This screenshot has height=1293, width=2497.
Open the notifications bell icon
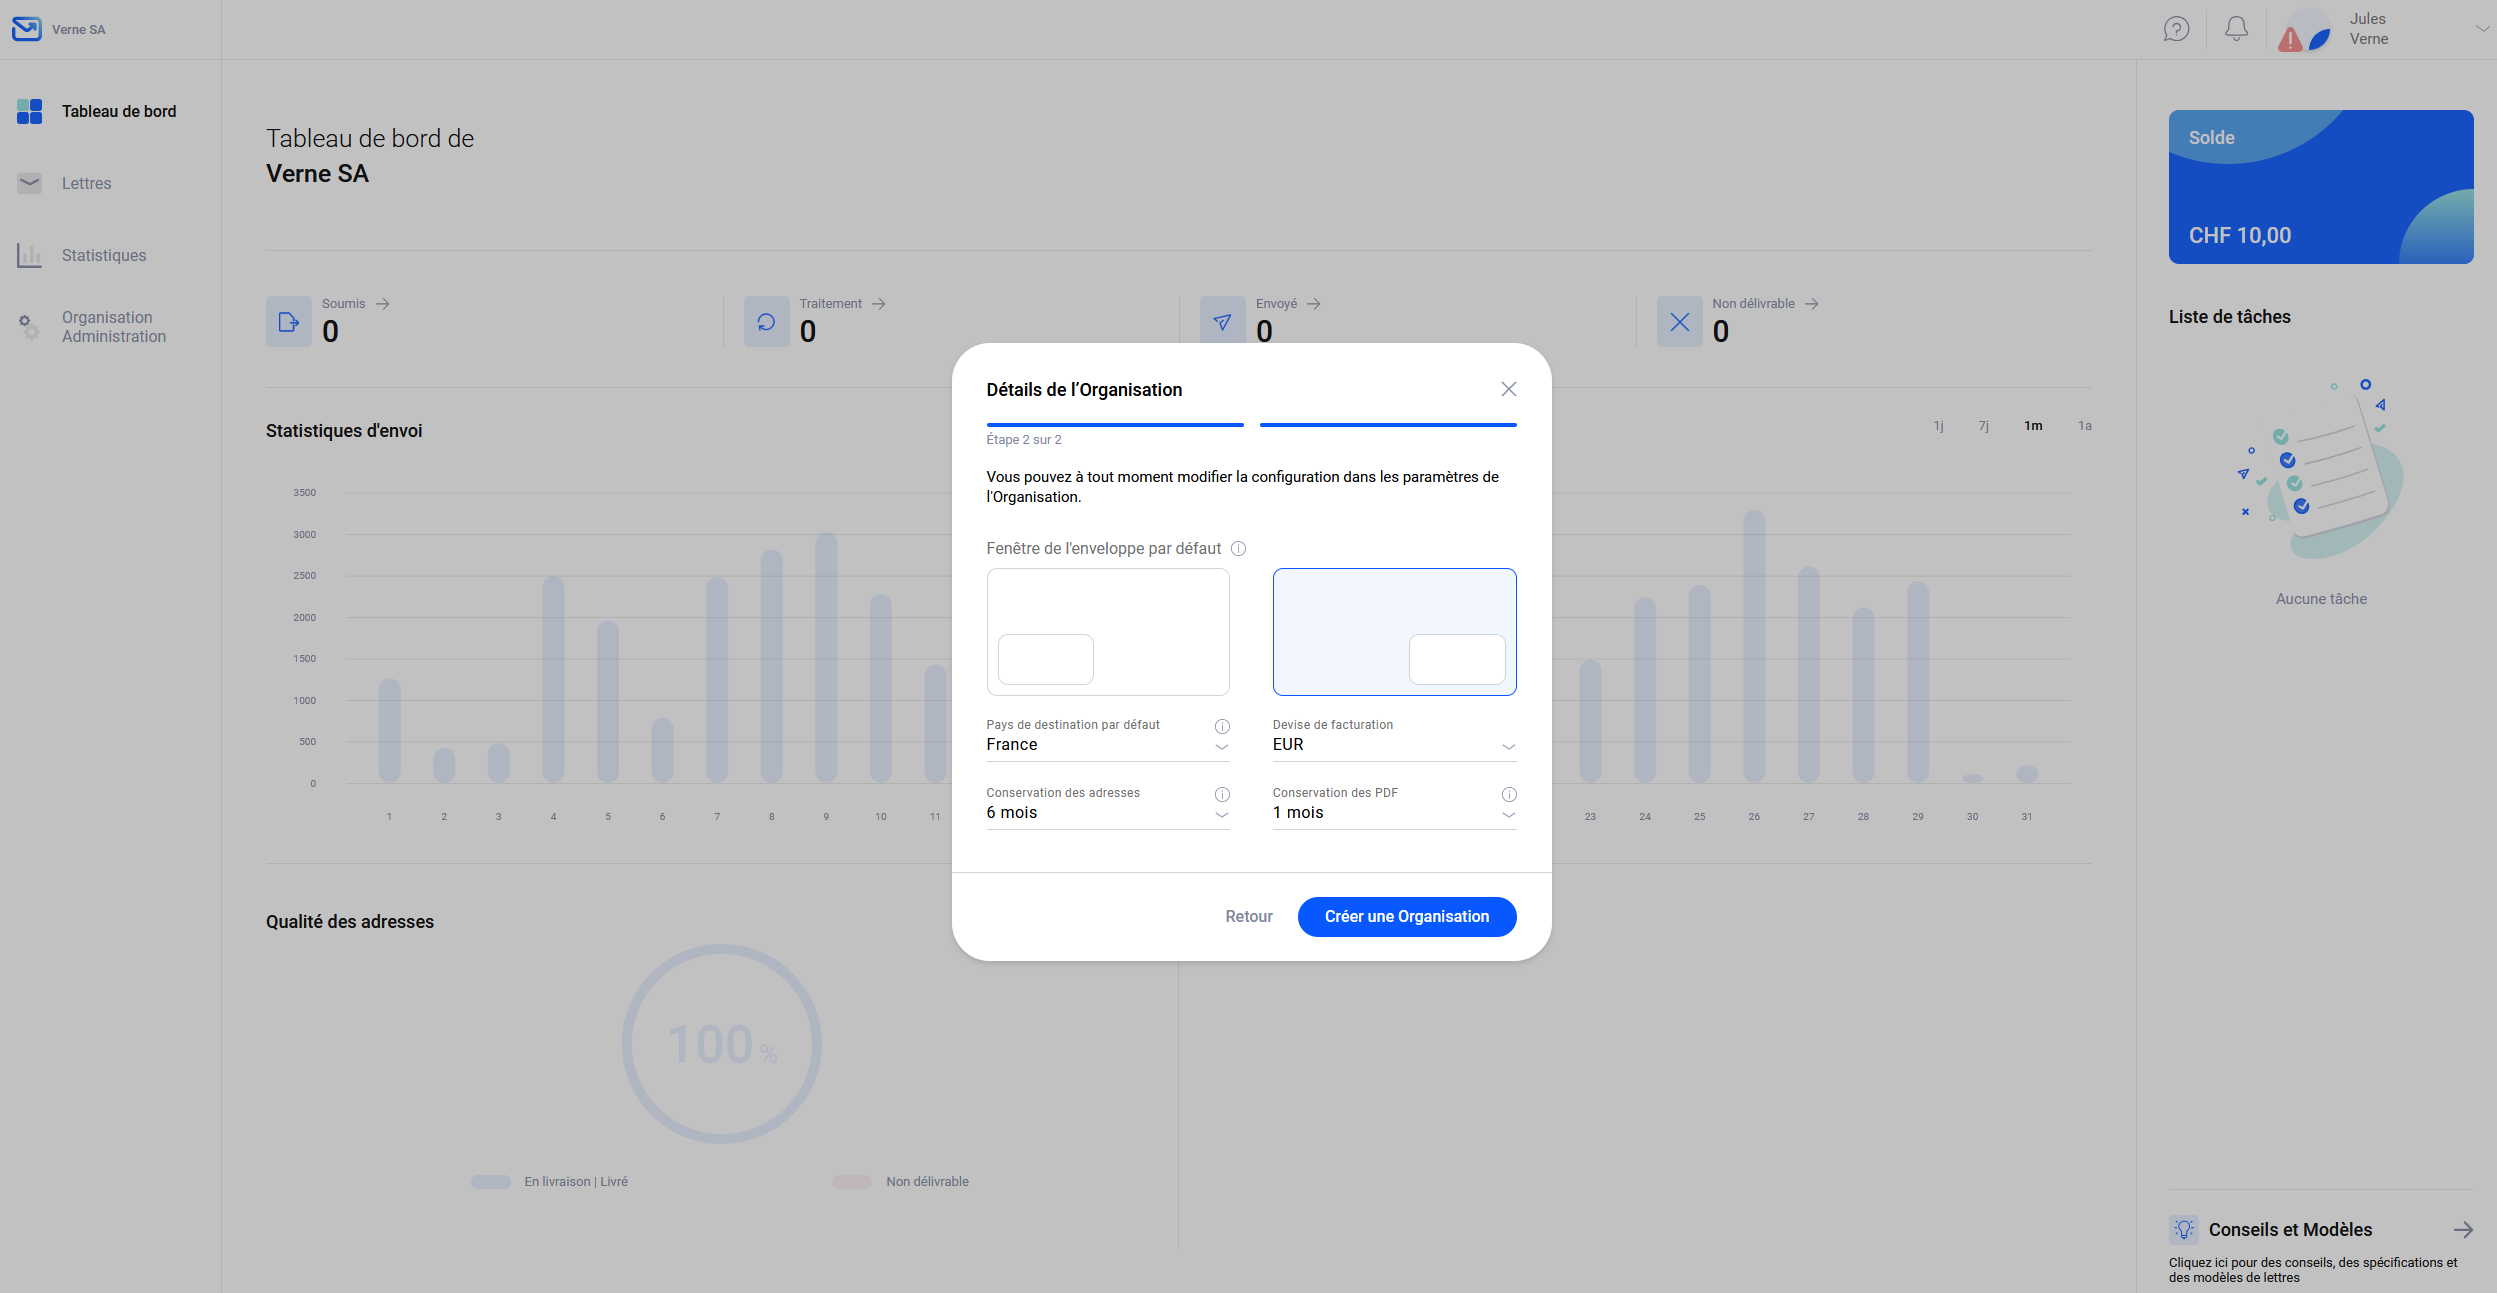pyautogui.click(x=2236, y=29)
